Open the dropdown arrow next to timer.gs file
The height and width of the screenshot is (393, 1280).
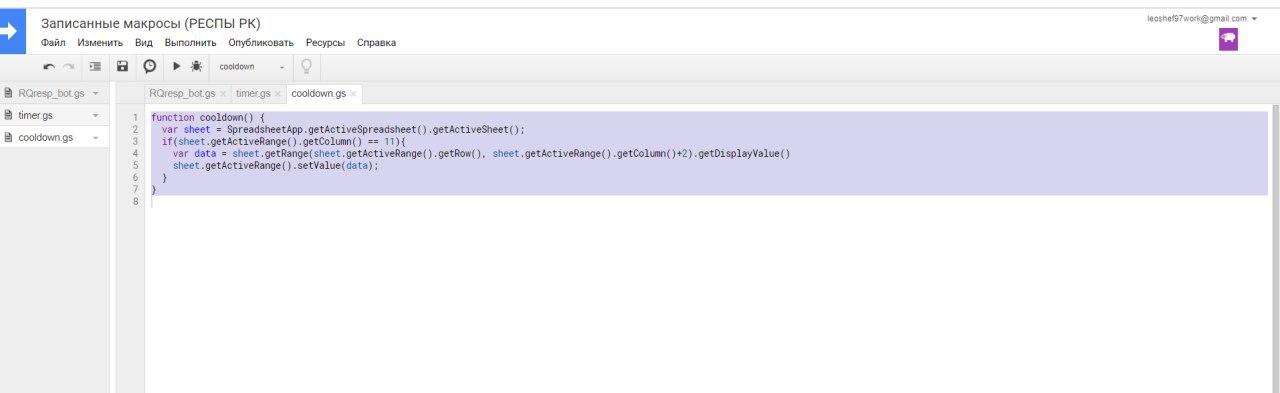pyautogui.click(x=95, y=115)
